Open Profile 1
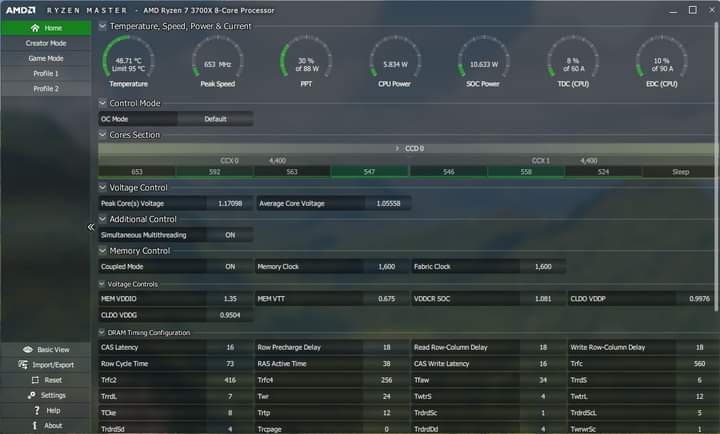Image resolution: width=720 pixels, height=434 pixels. tap(46, 73)
